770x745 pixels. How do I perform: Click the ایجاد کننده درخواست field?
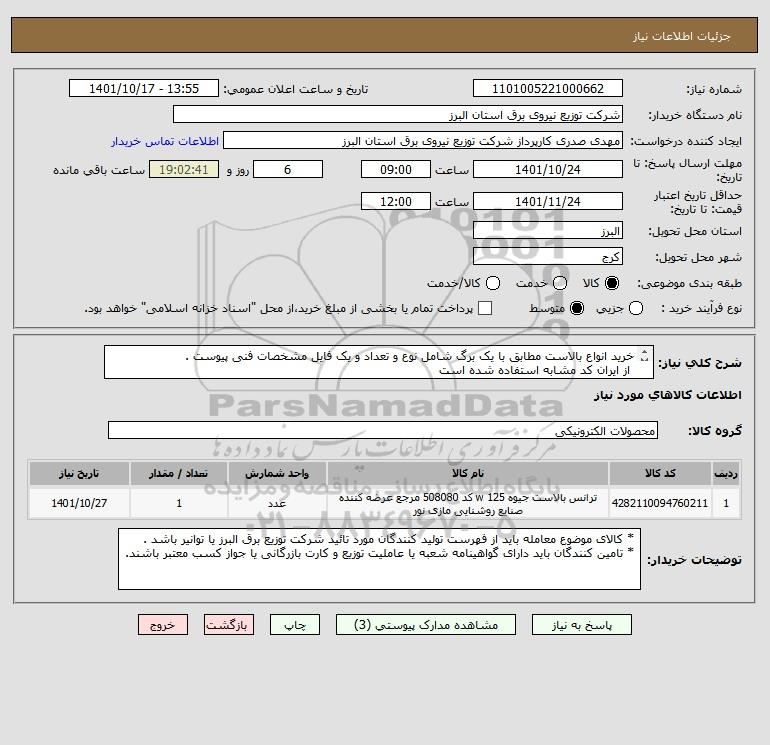click(423, 140)
